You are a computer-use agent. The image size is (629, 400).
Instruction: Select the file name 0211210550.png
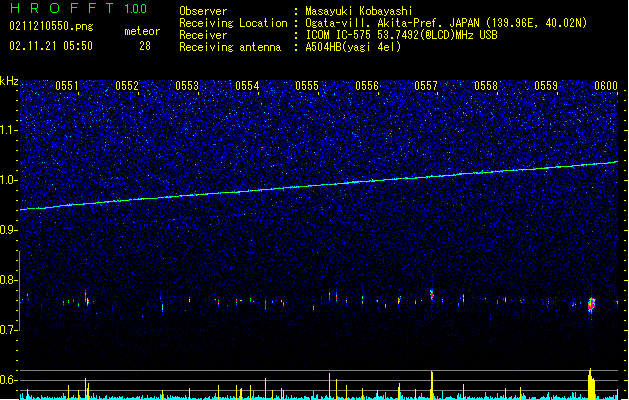point(51,26)
